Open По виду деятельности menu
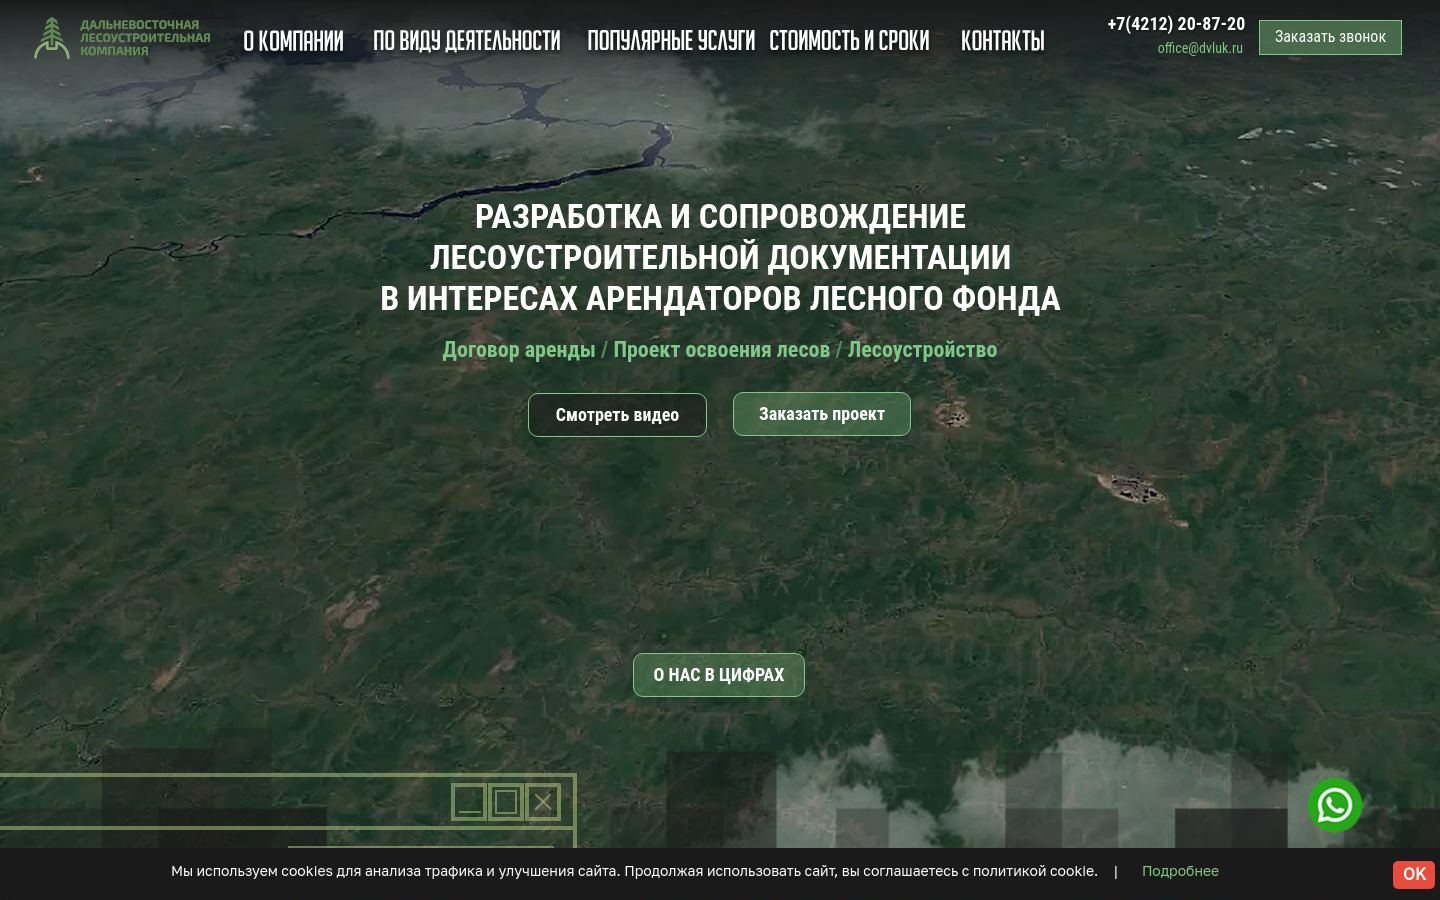The height and width of the screenshot is (900, 1440). click(x=467, y=41)
